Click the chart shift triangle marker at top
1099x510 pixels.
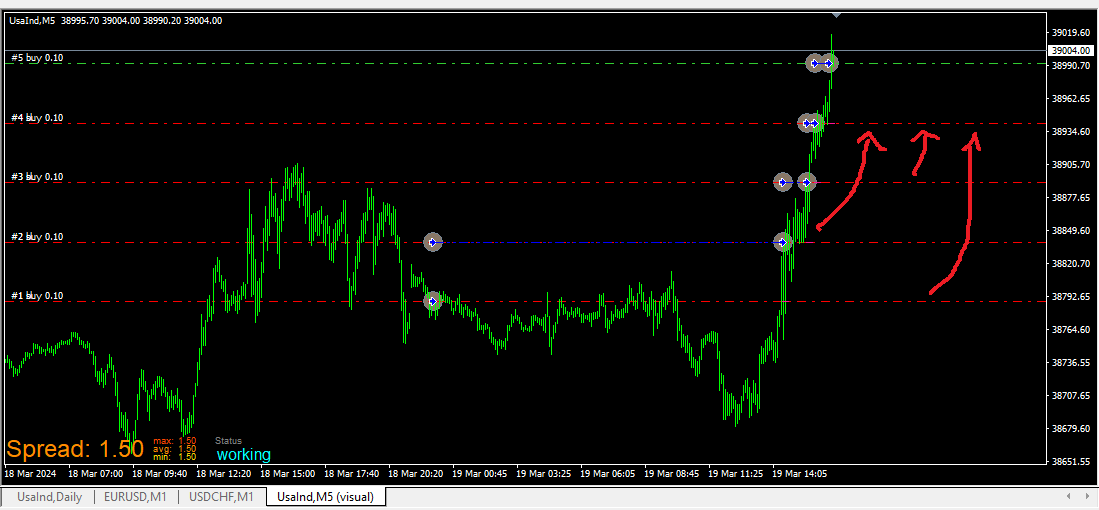pos(836,14)
